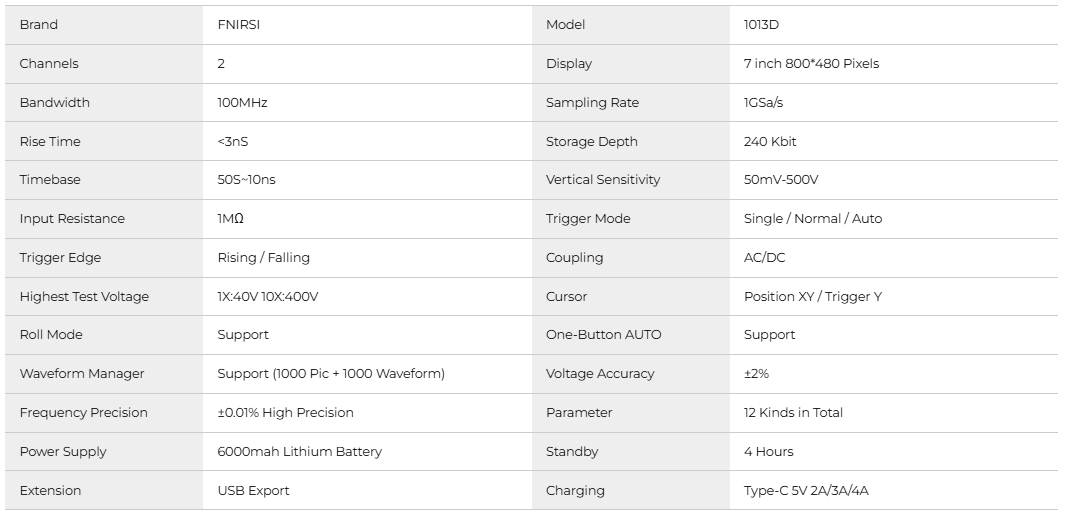1067x522 pixels.
Task: Click the Vertical Sensitivity label
Action: [603, 180]
